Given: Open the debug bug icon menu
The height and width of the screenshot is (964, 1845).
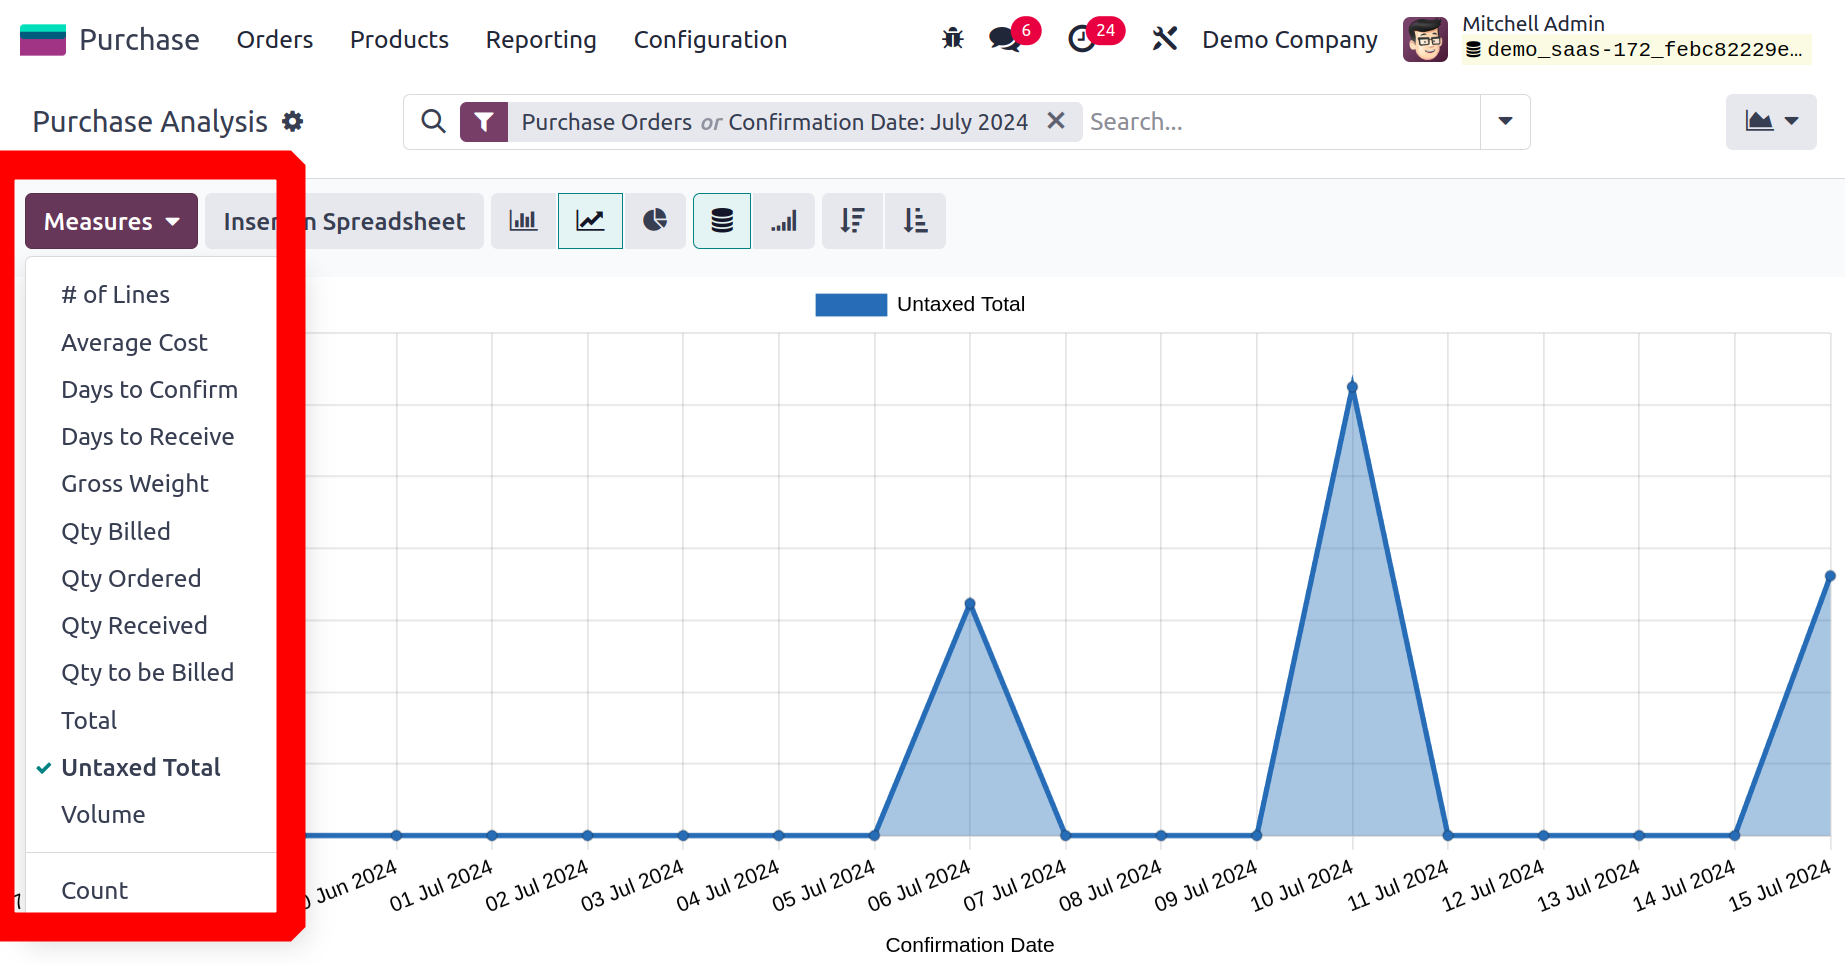Looking at the screenshot, I should tap(952, 39).
